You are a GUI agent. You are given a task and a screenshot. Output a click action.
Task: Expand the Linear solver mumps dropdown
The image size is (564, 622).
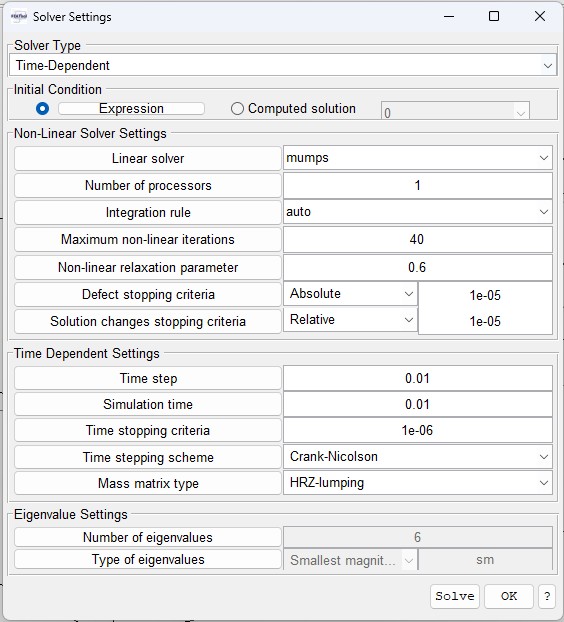(418, 158)
